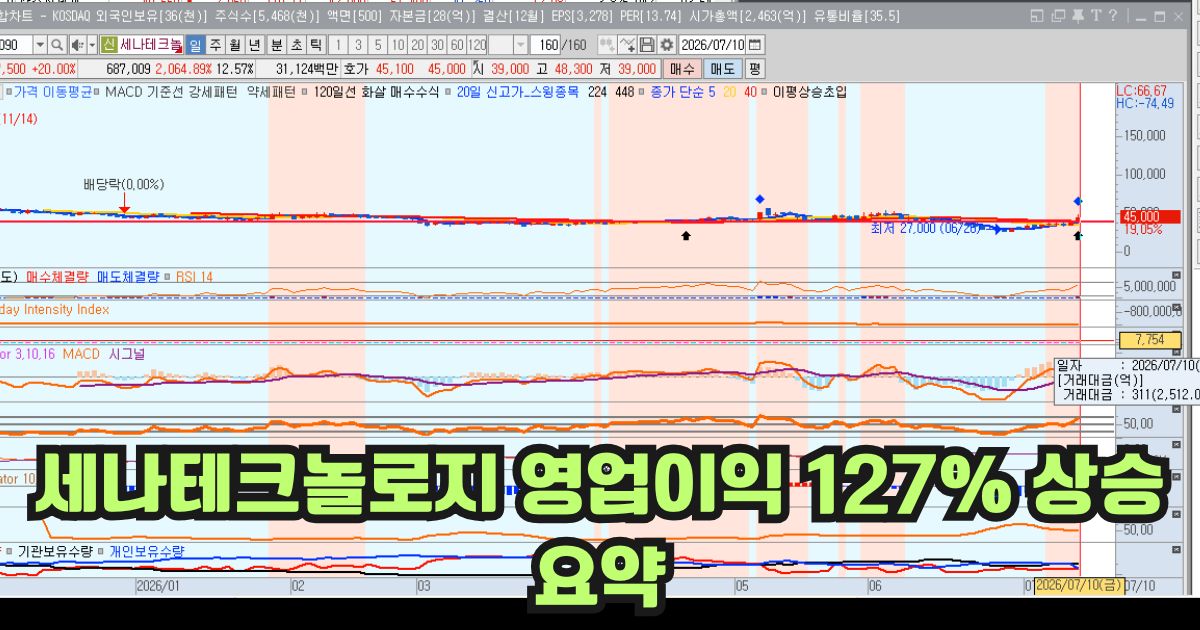Viewport: 1200px width, 630px height.
Task: Open the custom interval combo box dropdown
Action: click(521, 45)
